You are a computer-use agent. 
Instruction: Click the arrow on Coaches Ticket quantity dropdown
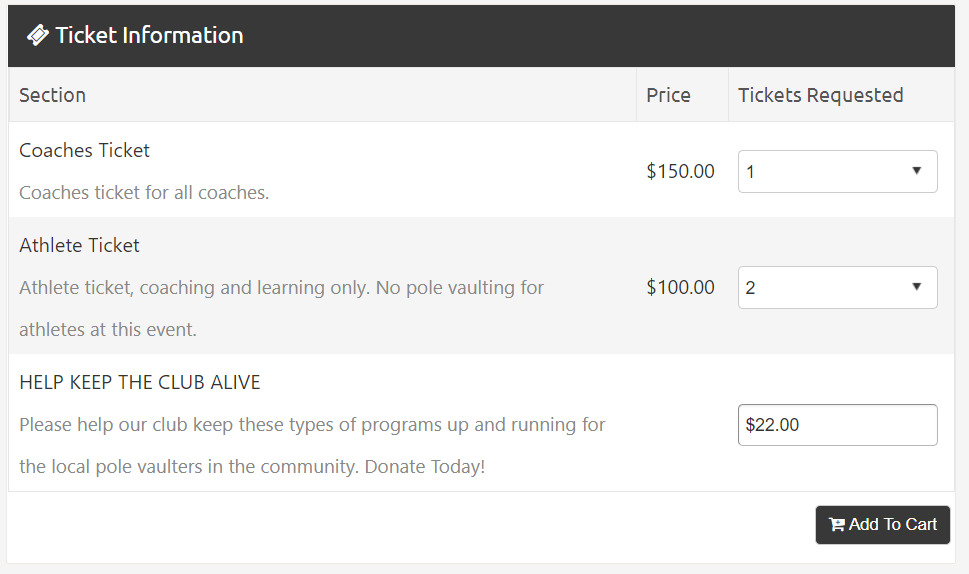(916, 171)
